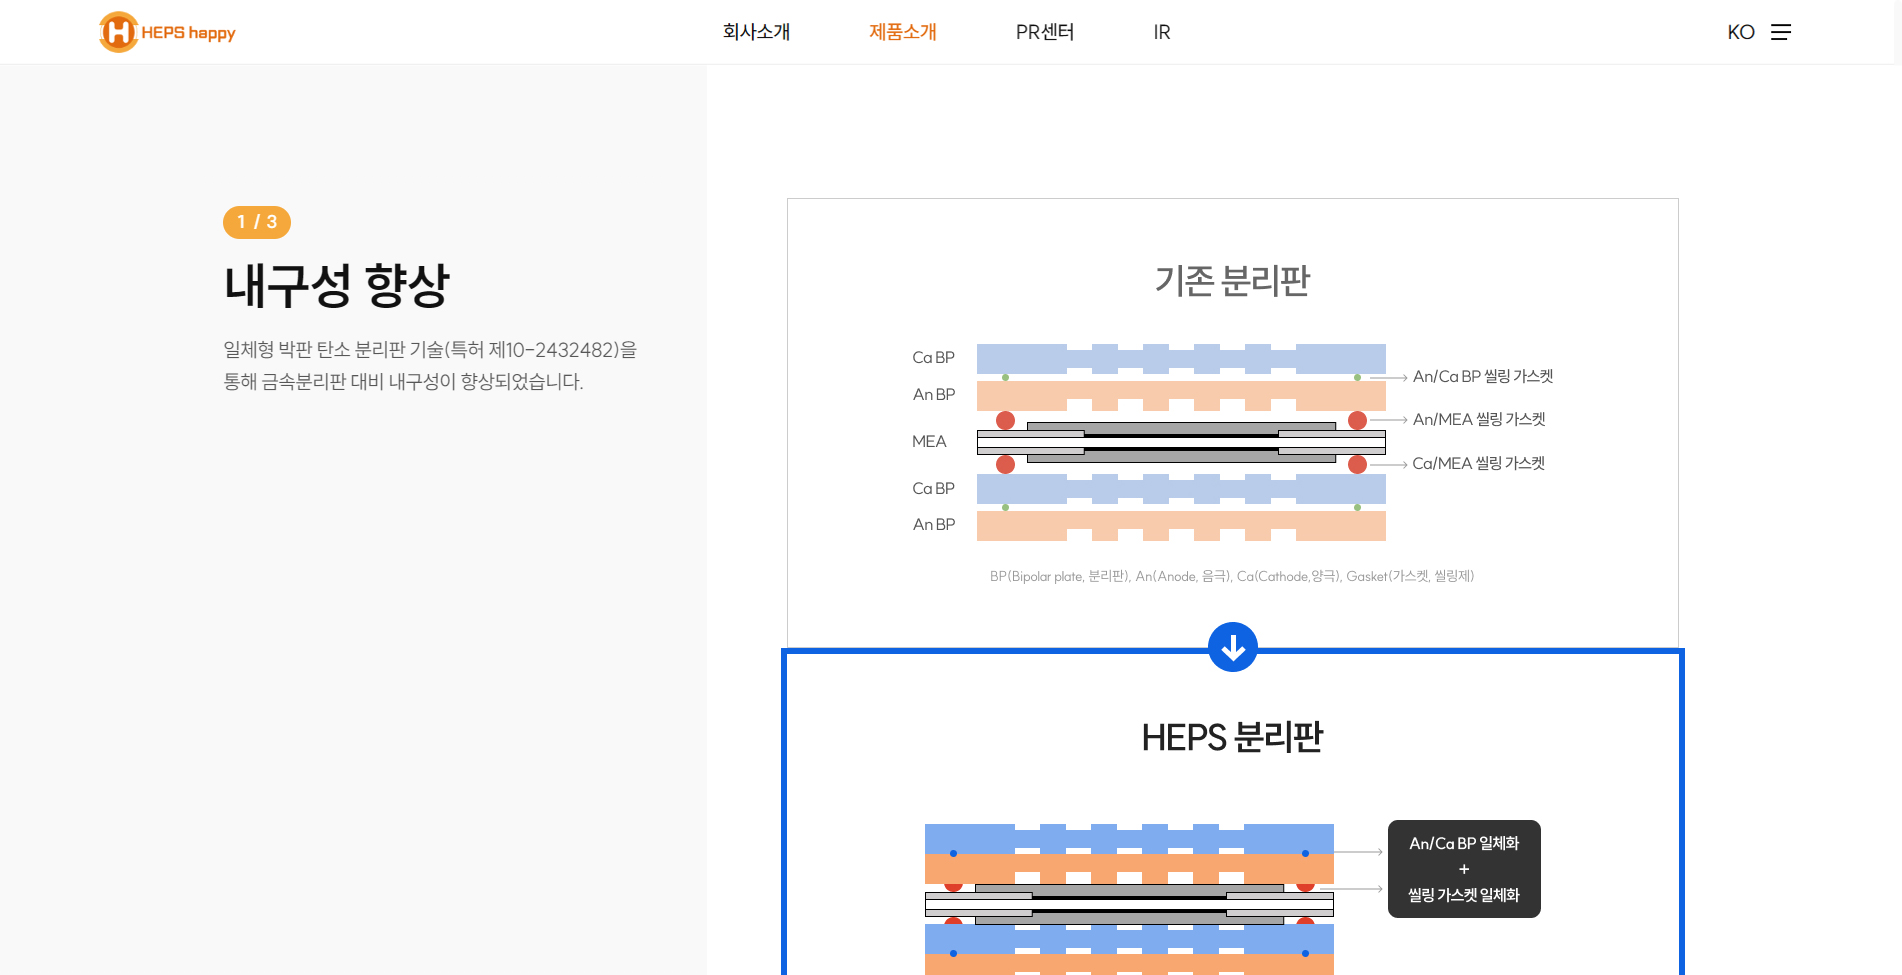The height and width of the screenshot is (975, 1902).
Task: Select the 제품소개 menu item
Action: tap(902, 32)
